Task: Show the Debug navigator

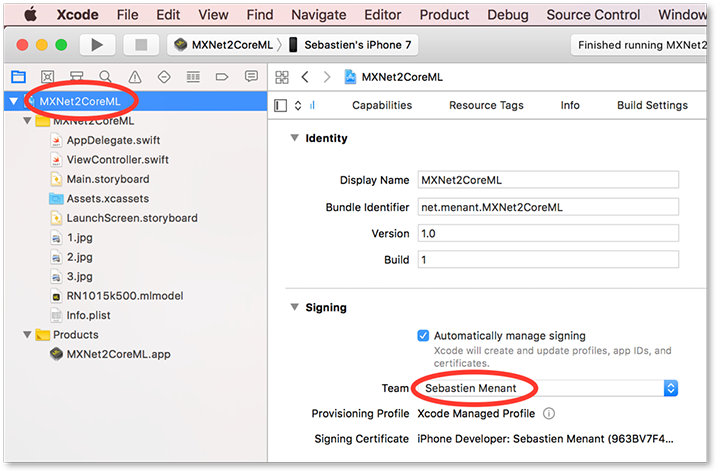Action: [x=193, y=76]
